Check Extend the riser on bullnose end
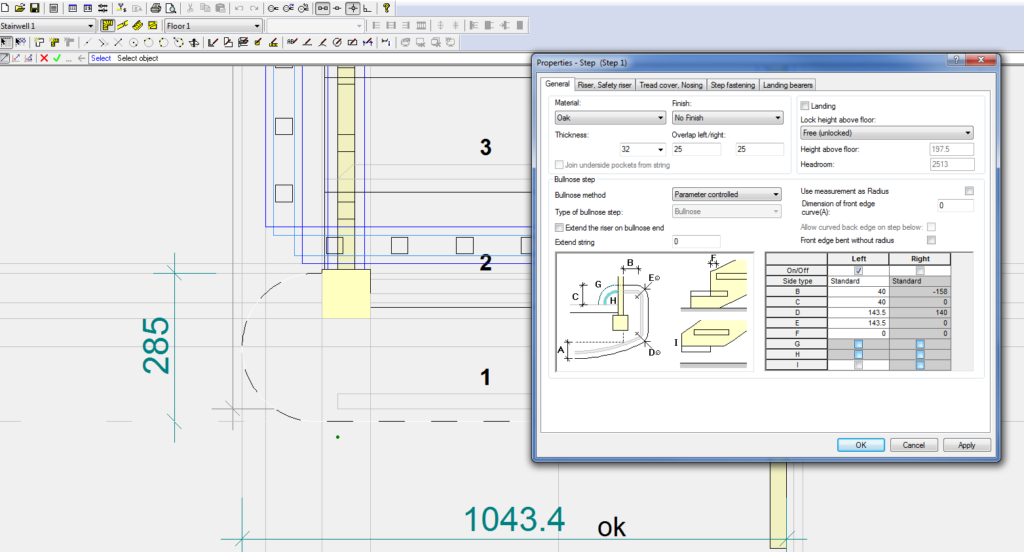 pyautogui.click(x=559, y=228)
